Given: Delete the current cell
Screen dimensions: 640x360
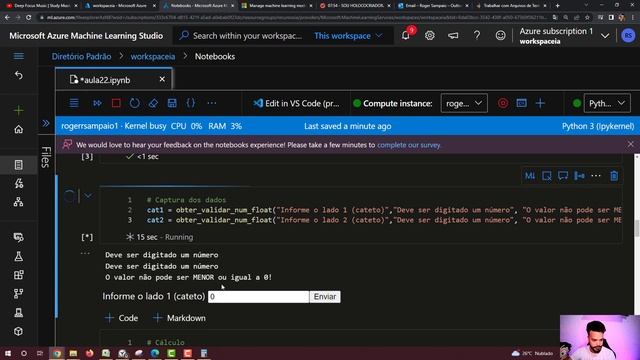Looking at the screenshot, I should (x=614, y=176).
